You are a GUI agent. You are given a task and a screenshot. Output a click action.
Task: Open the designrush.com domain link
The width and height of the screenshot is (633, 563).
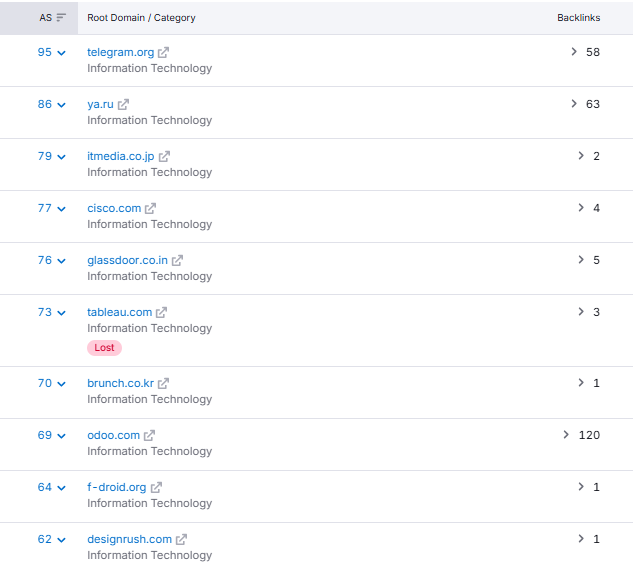click(x=130, y=540)
